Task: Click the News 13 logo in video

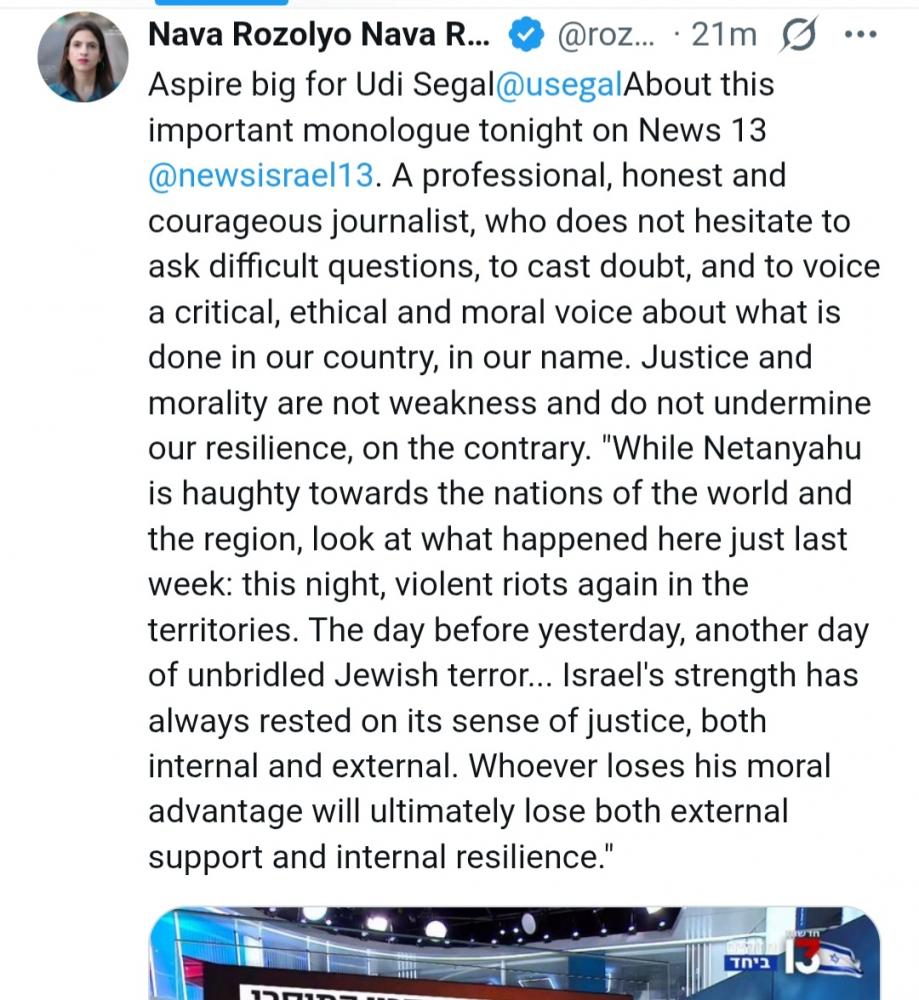Action: (x=803, y=962)
